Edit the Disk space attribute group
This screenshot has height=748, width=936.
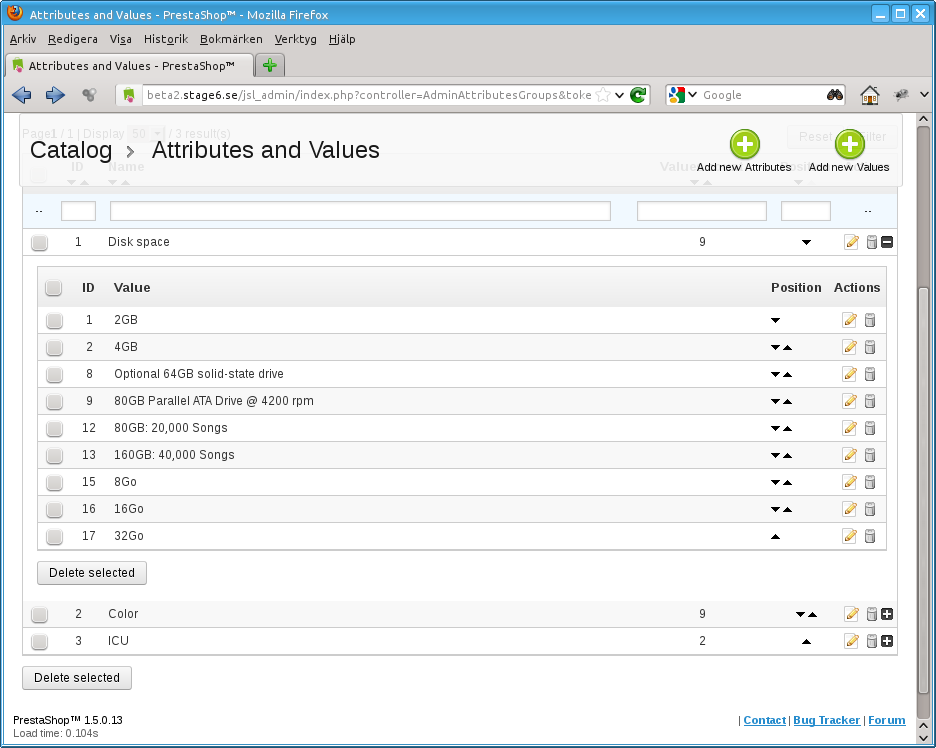(851, 242)
